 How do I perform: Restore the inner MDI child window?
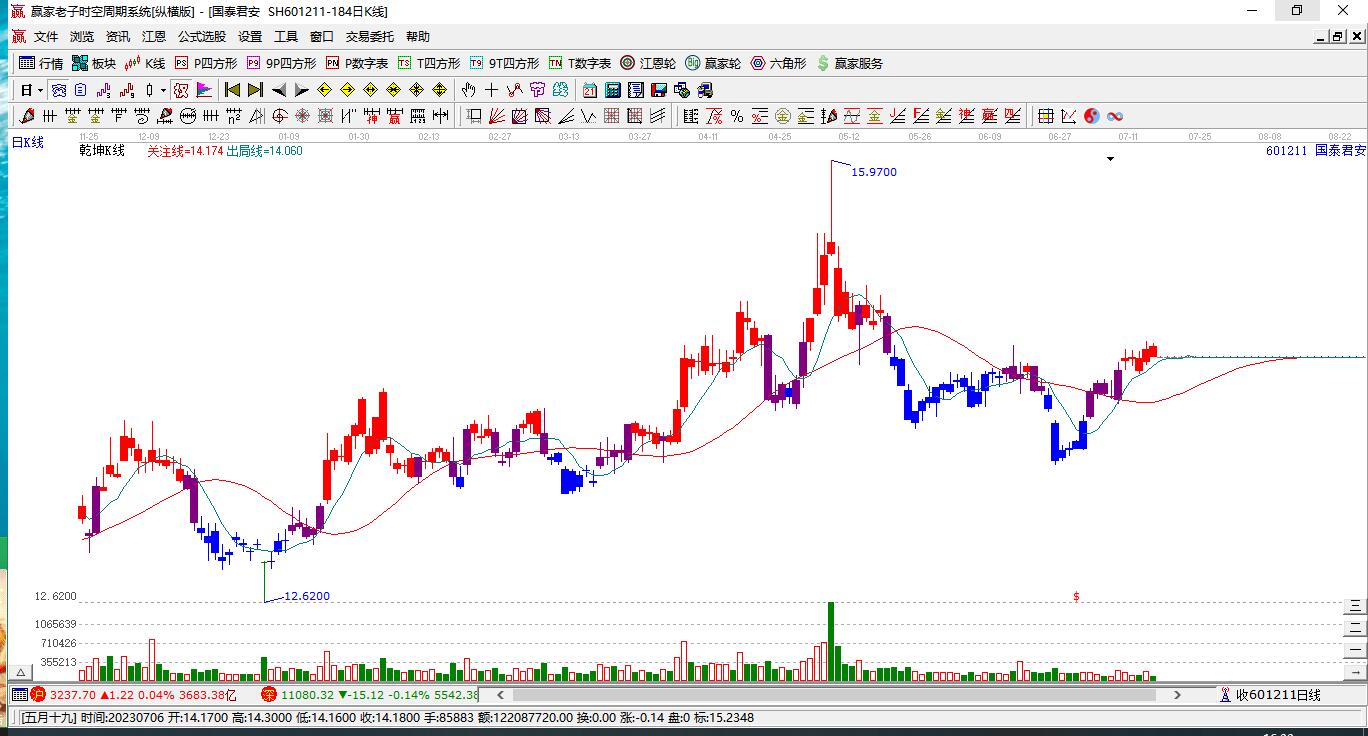tap(1337, 37)
